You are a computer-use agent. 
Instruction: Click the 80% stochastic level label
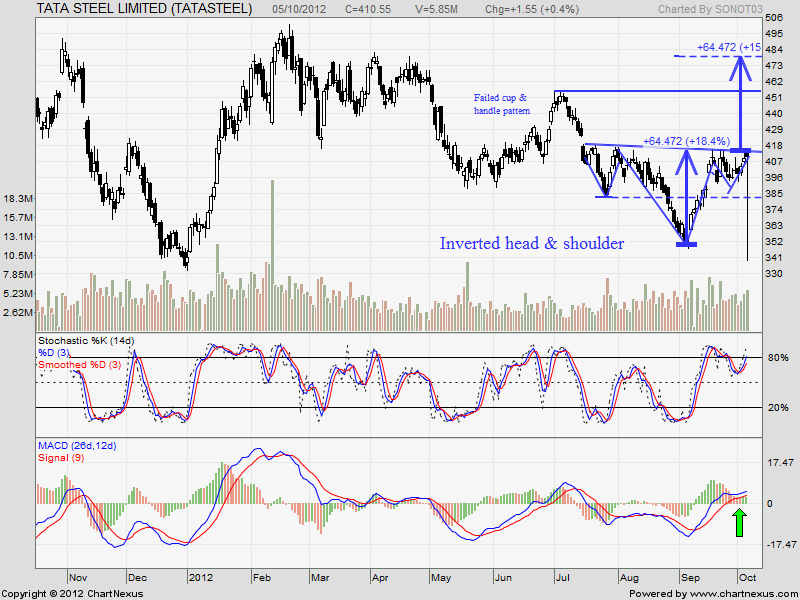coord(778,358)
